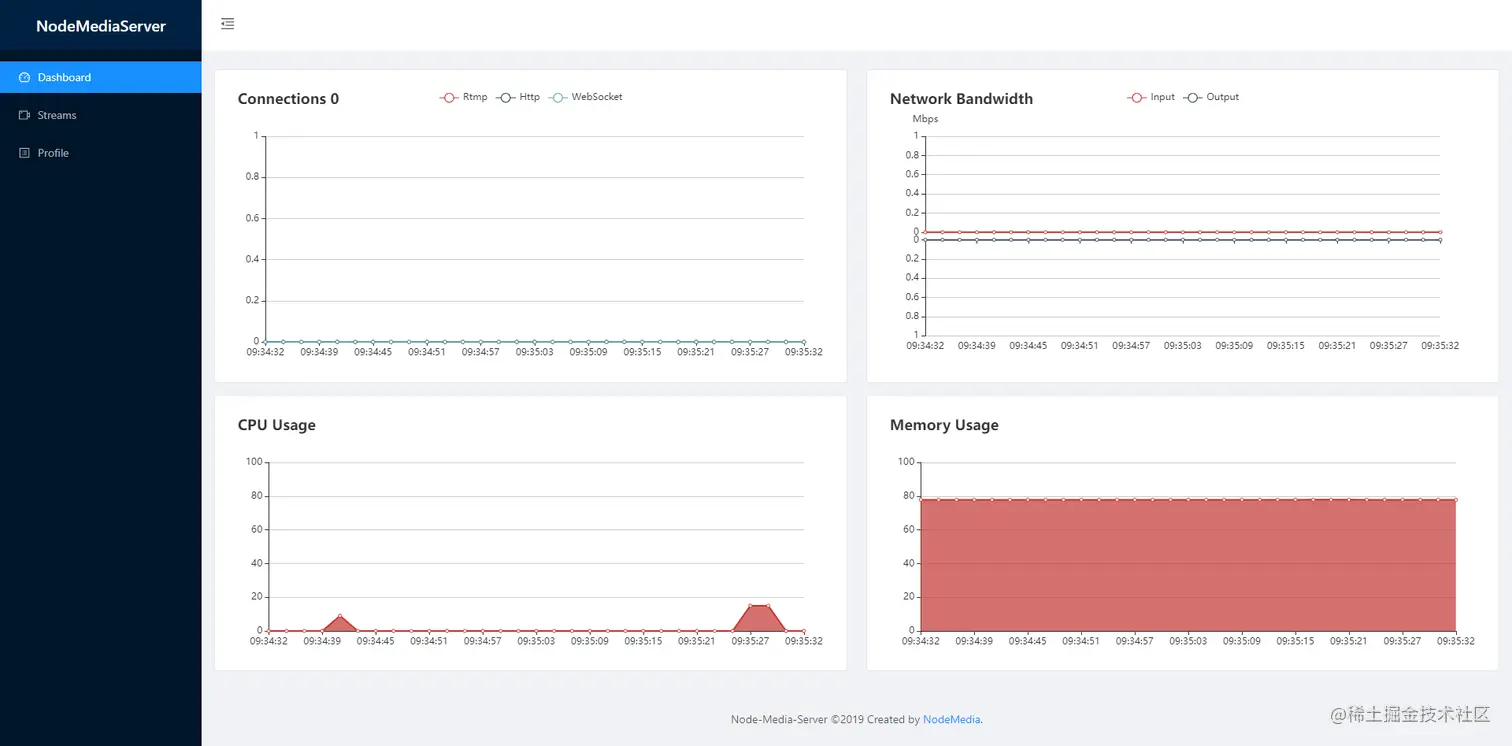Click the teal WebSocket legend marker icon
The width and height of the screenshot is (1512, 746).
[x=558, y=97]
